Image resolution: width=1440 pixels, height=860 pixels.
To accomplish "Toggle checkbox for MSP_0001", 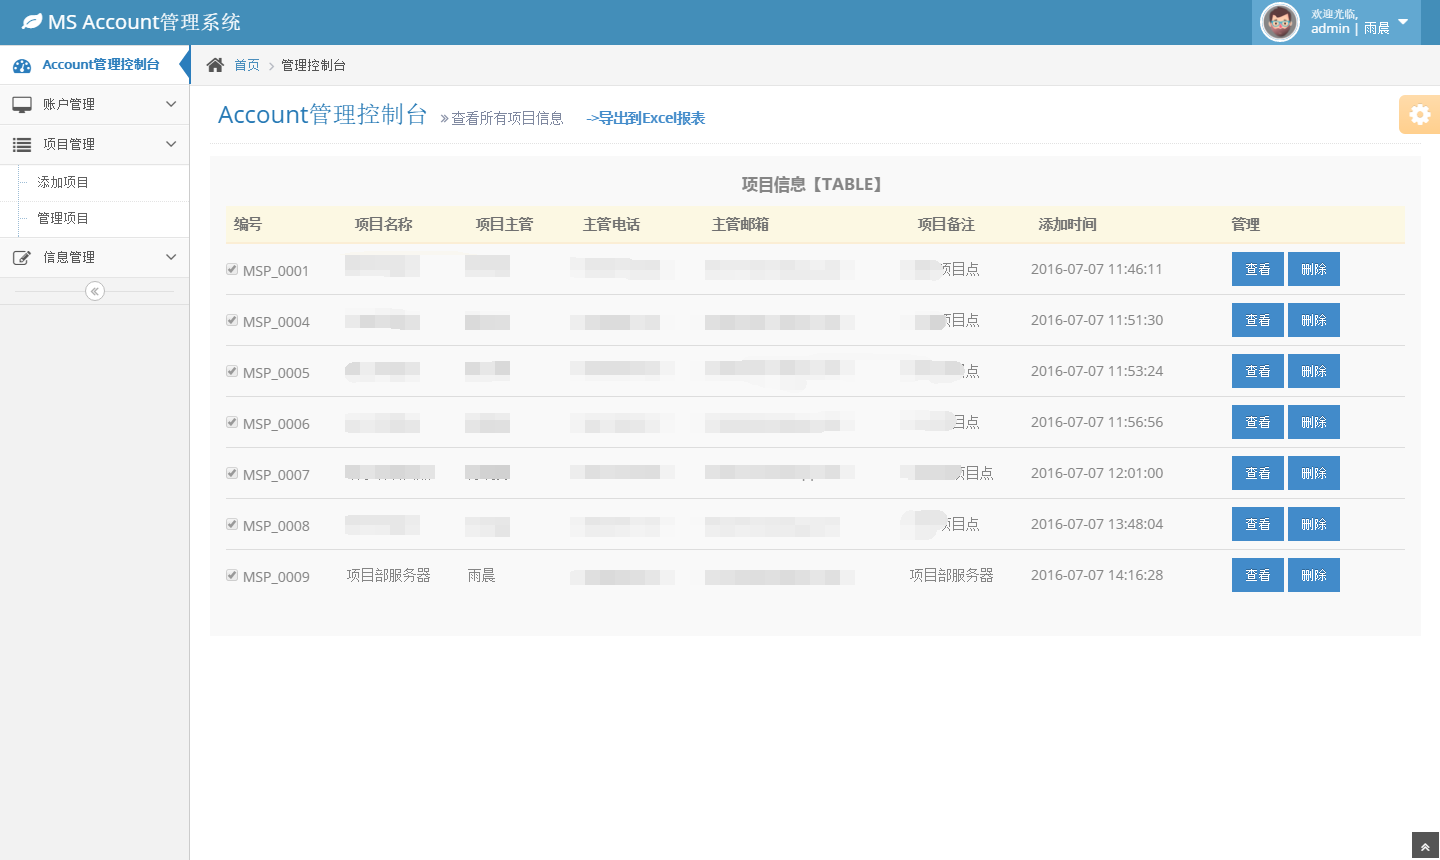I will click(232, 269).
